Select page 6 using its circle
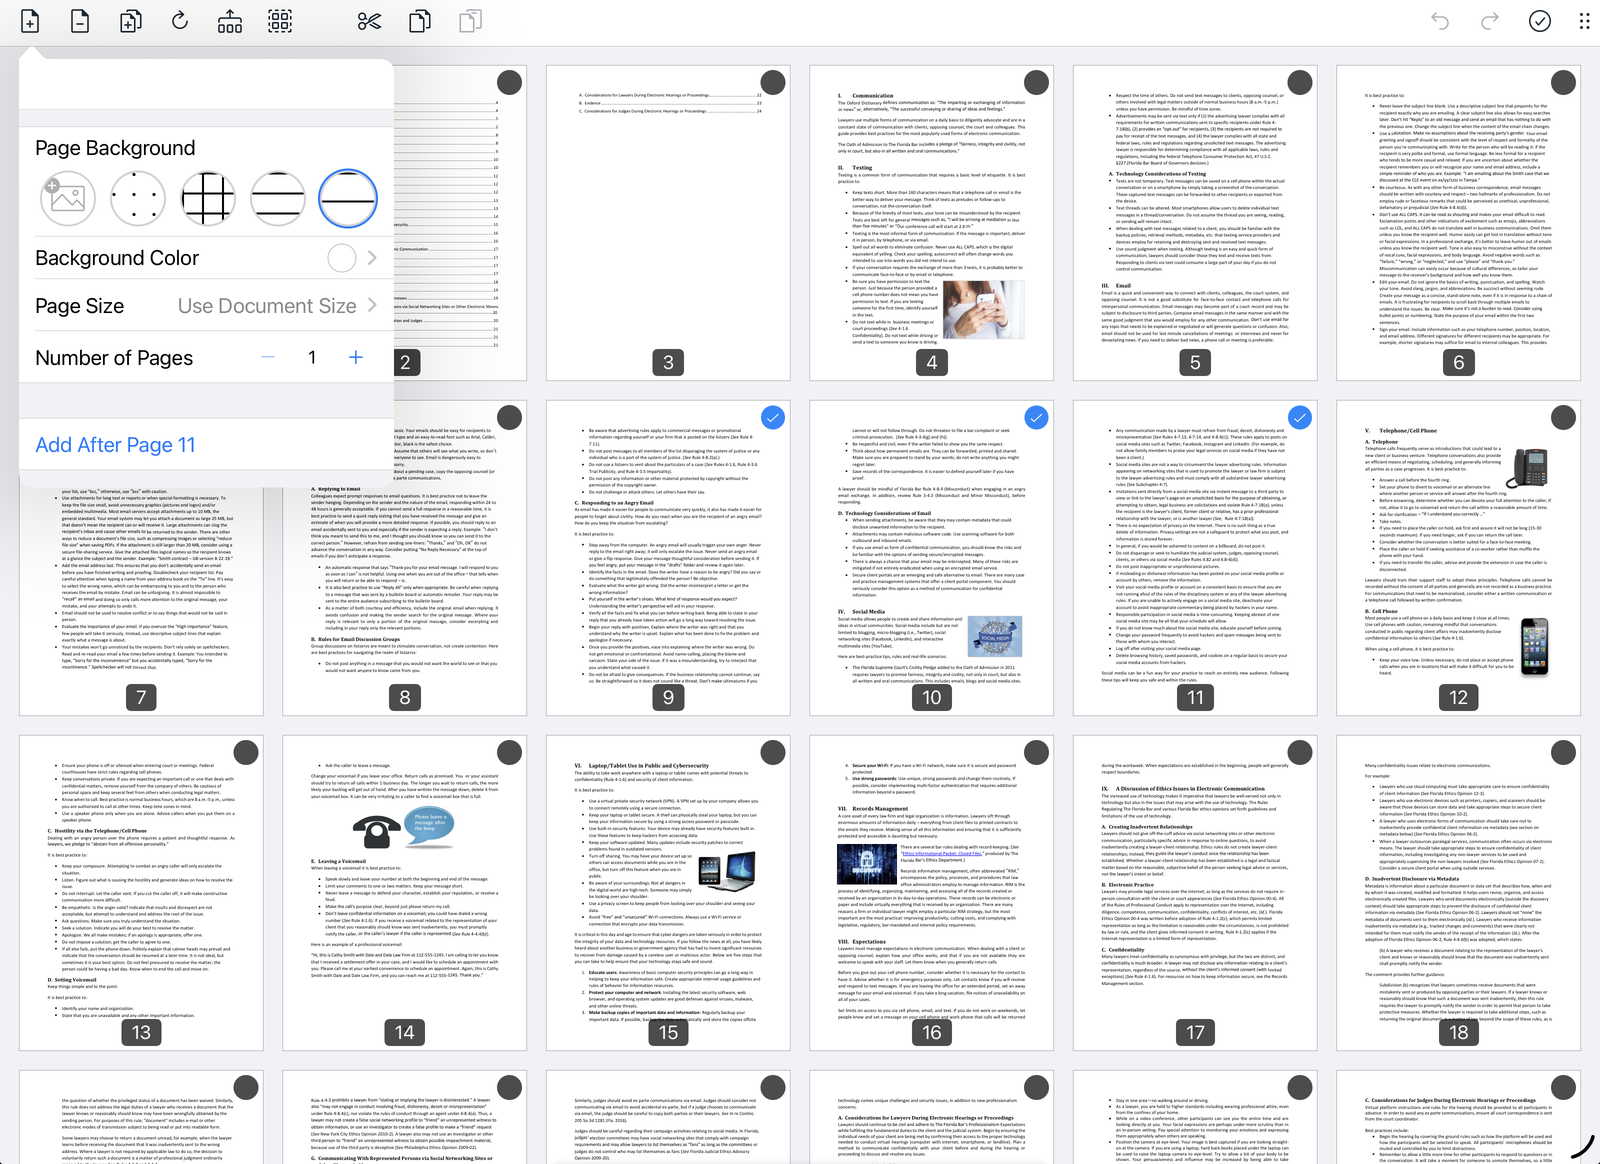Image resolution: width=1600 pixels, height=1164 pixels. (x=1563, y=82)
